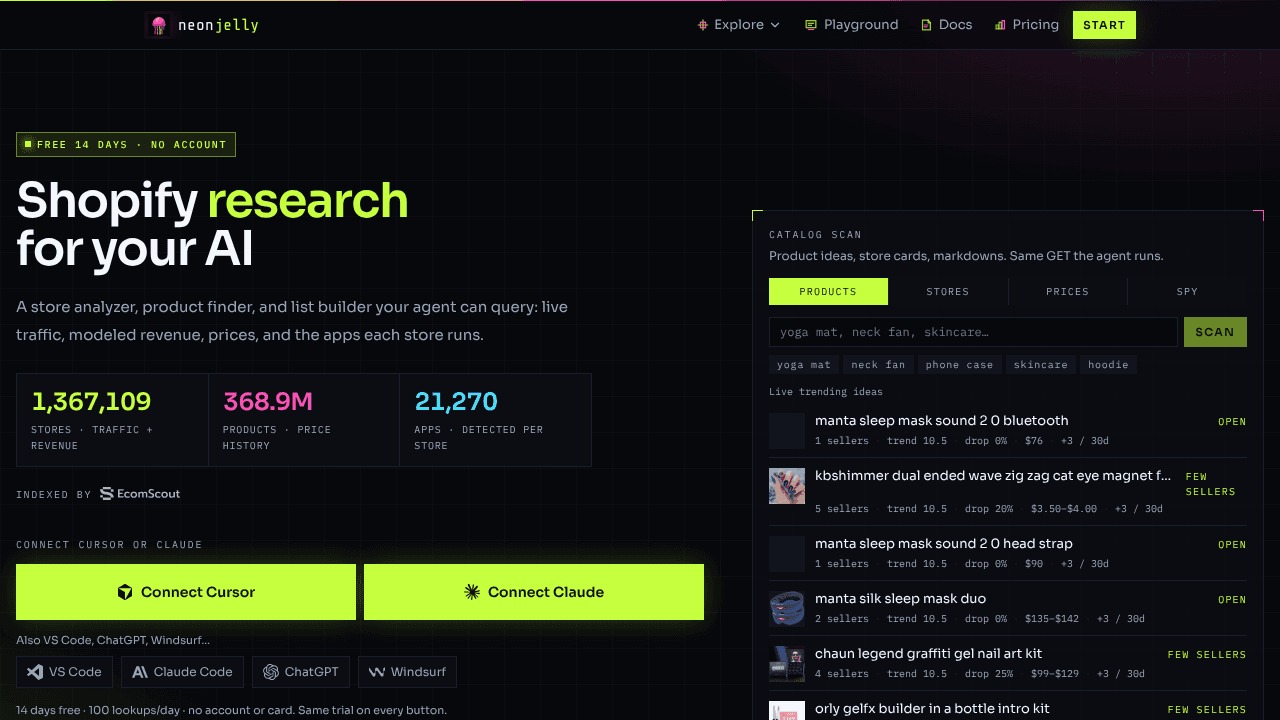
Task: Select the phone case suggestion chip
Action: pyautogui.click(x=959, y=365)
